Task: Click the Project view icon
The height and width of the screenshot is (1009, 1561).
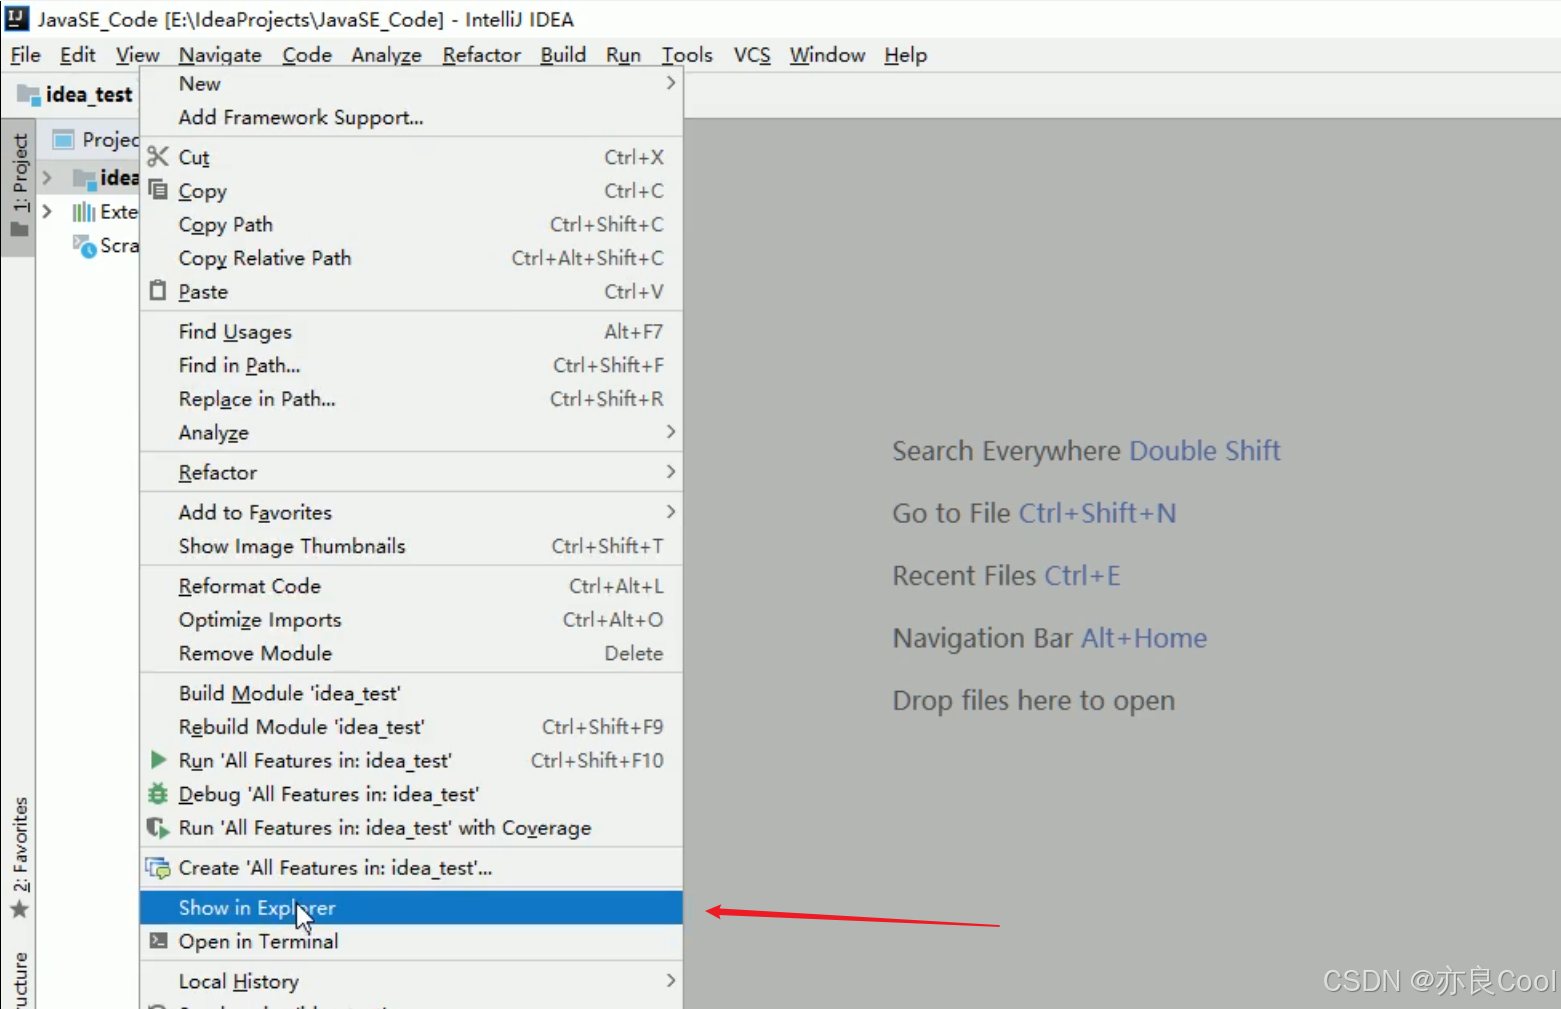Action: tap(63, 139)
